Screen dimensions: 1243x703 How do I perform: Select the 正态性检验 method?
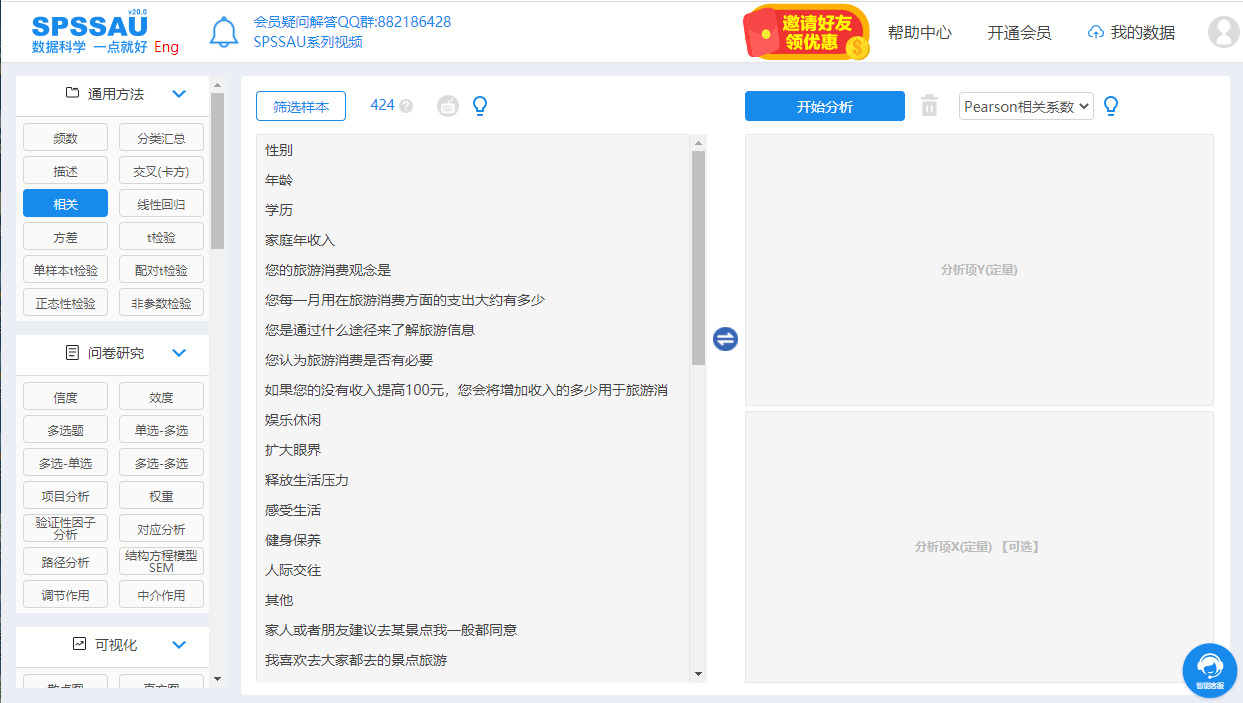[x=65, y=302]
